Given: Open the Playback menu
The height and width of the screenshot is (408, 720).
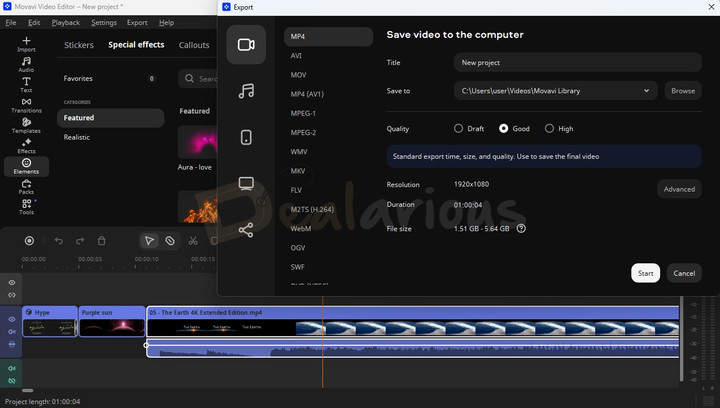Looking at the screenshot, I should point(66,22).
